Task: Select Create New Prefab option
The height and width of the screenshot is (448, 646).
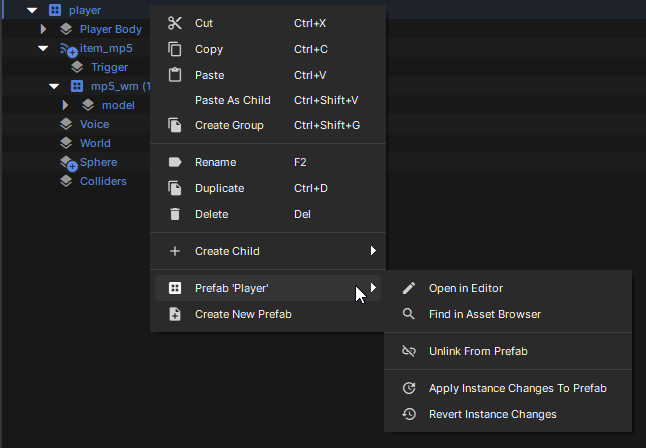Action: tap(243, 314)
